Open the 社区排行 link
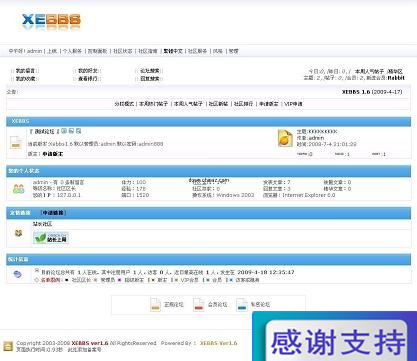Screen dimensions: 417x361 (x=243, y=104)
